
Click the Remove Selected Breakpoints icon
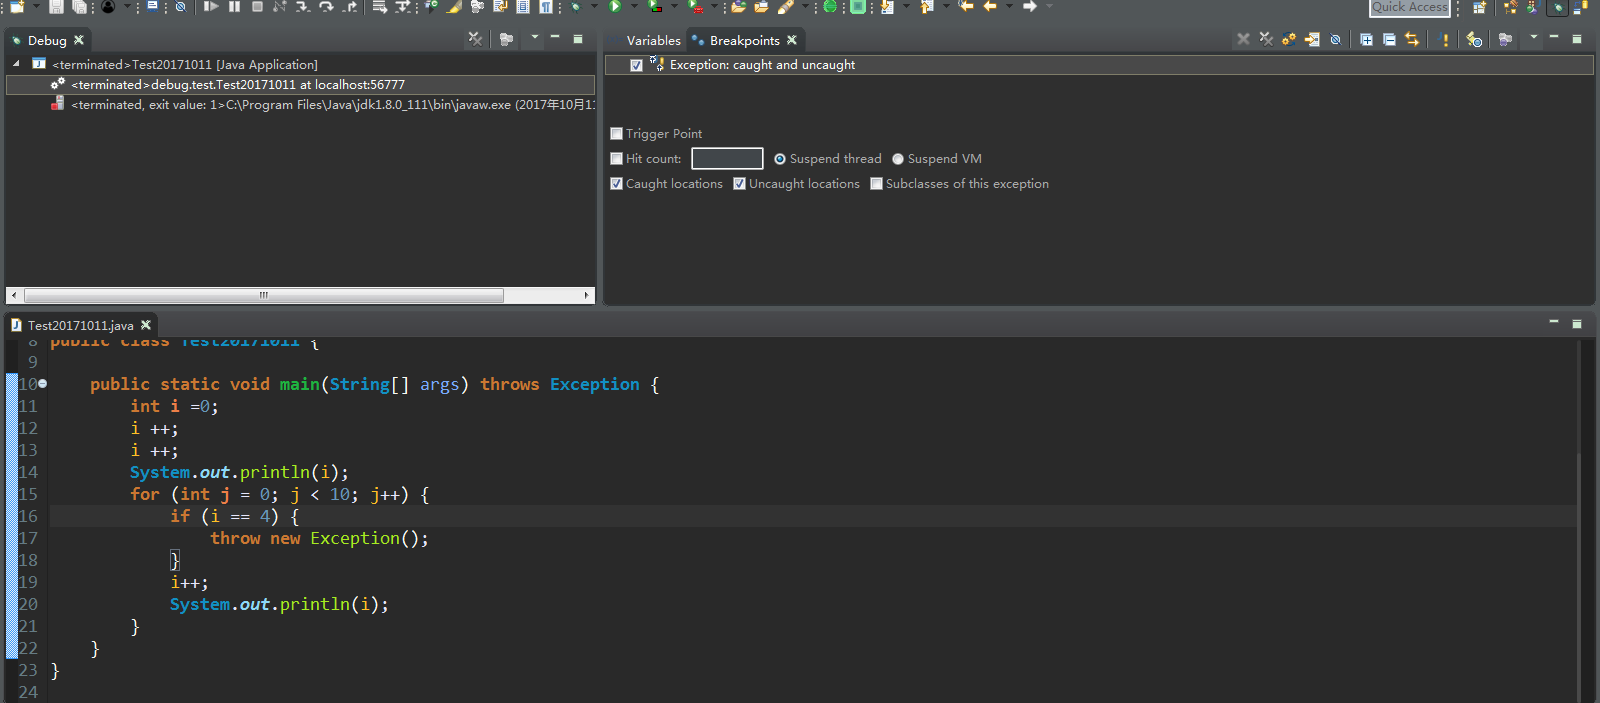pos(1243,39)
